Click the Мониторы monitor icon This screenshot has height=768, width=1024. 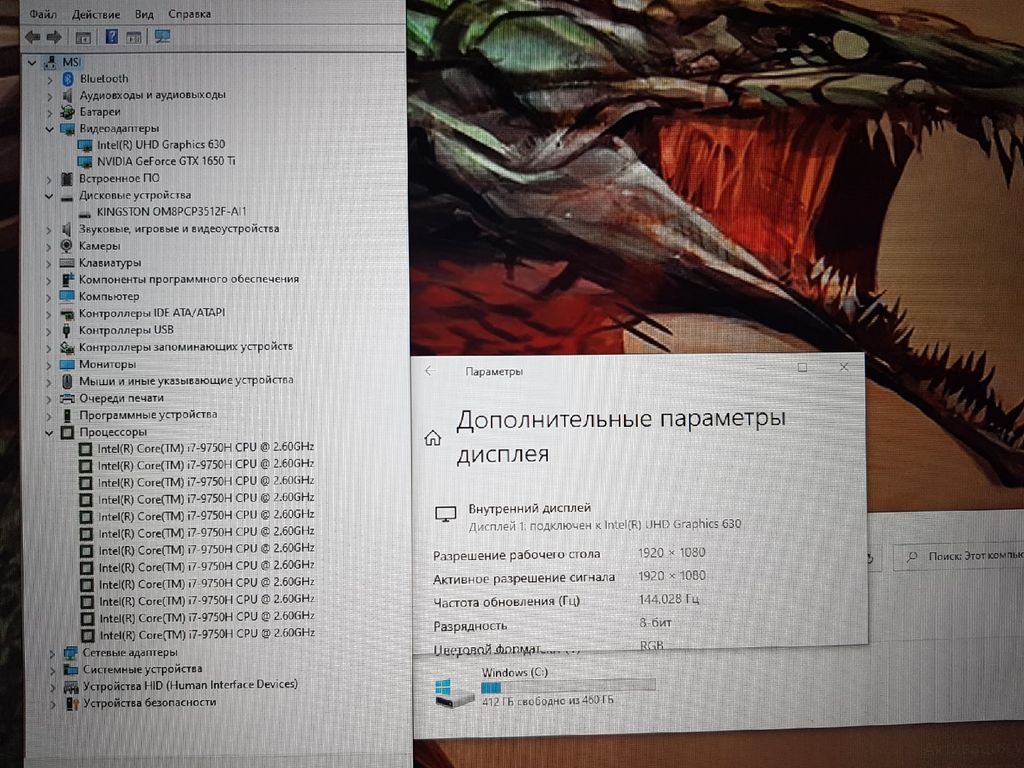[67, 364]
